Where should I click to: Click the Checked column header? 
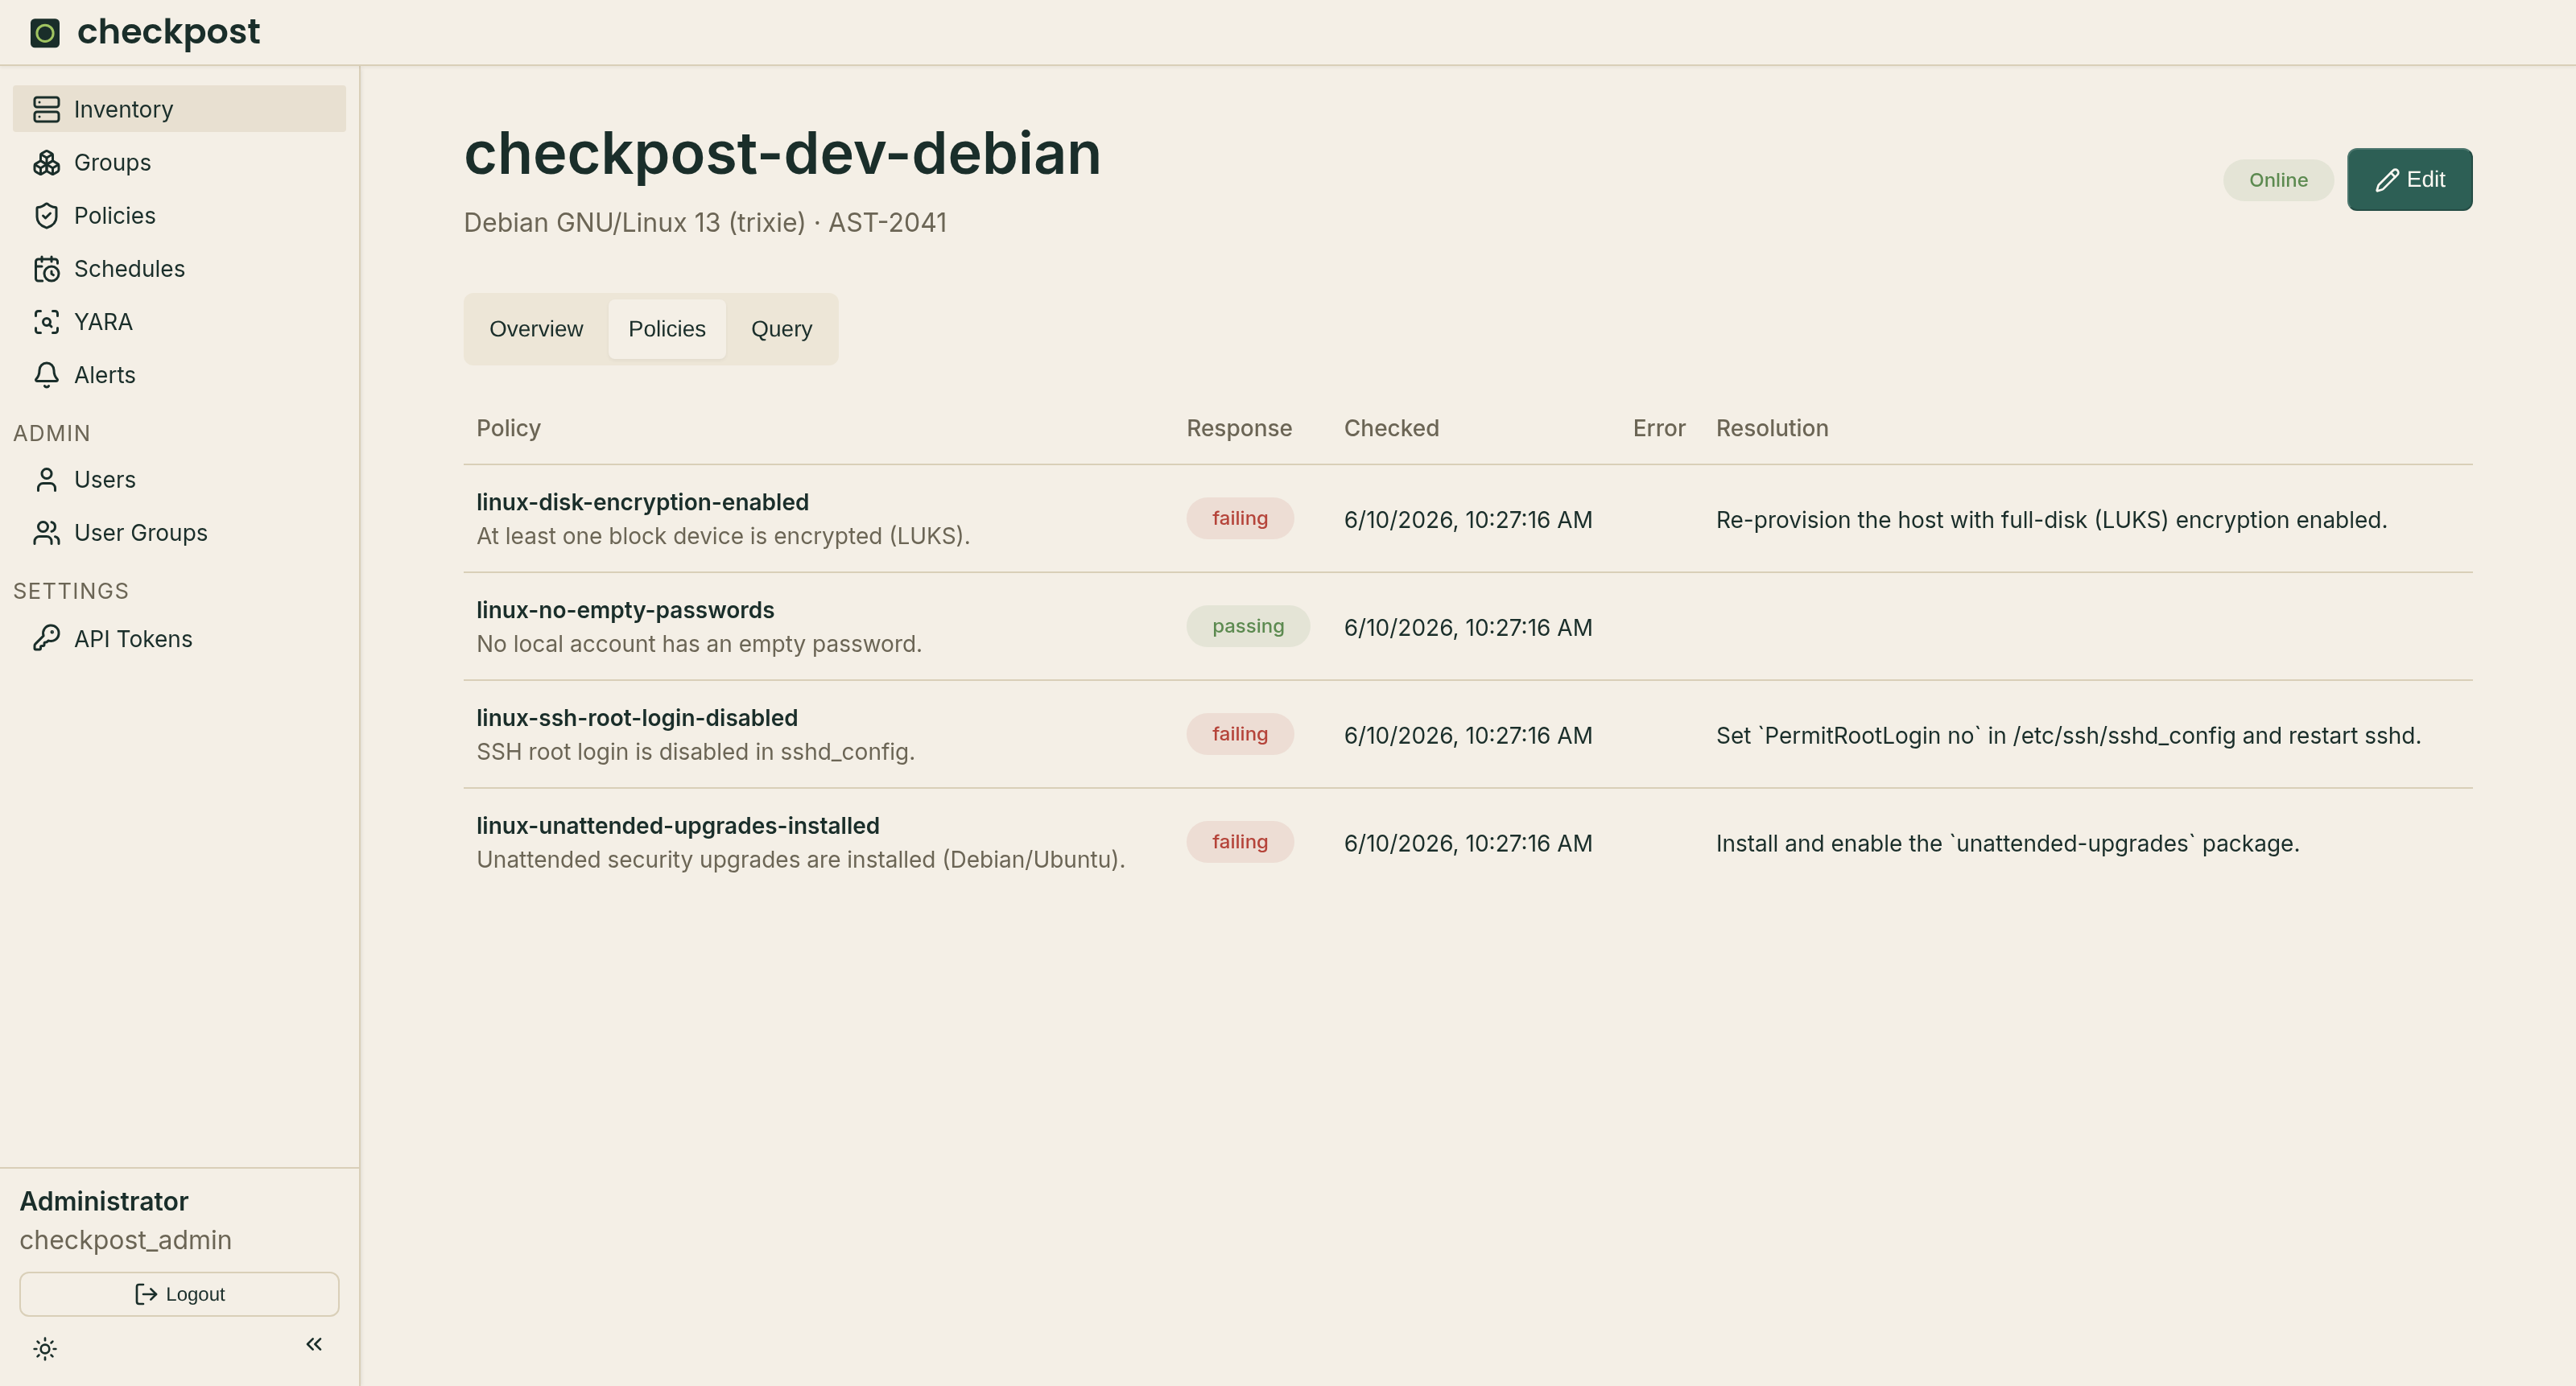(1391, 428)
